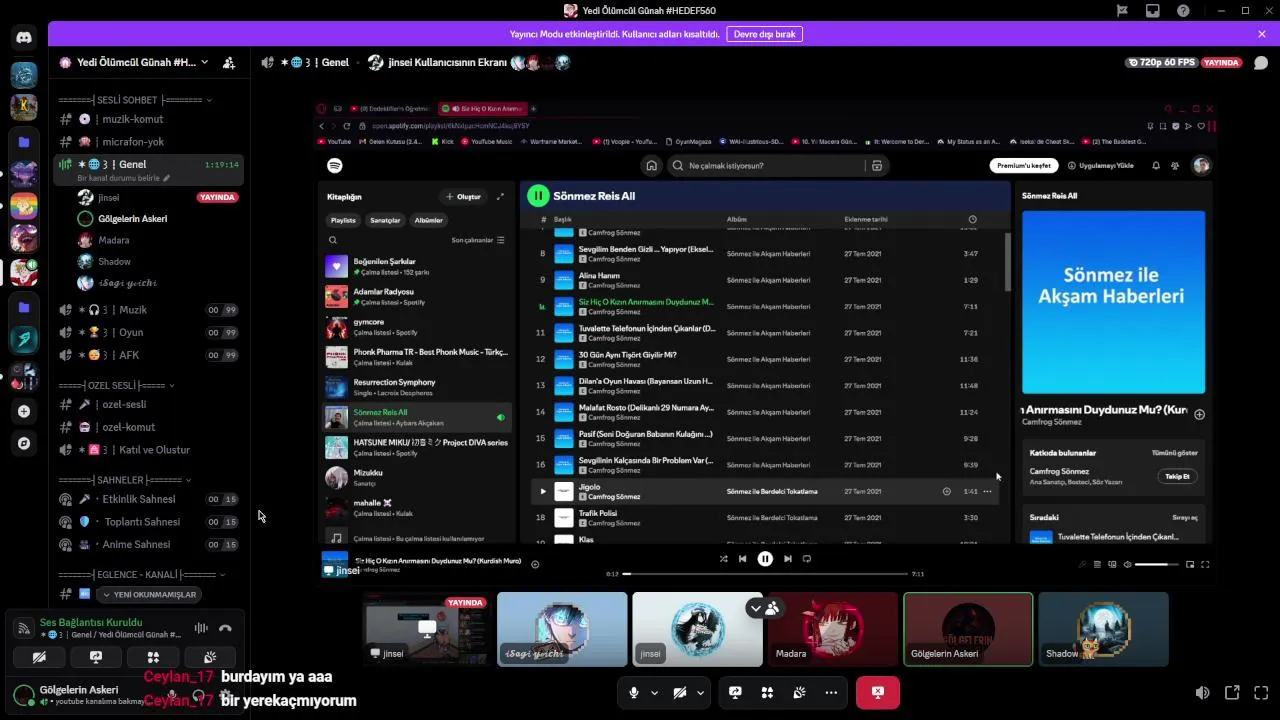
Task: Open camera options chevron in call controls
Action: pyautogui.click(x=701, y=692)
